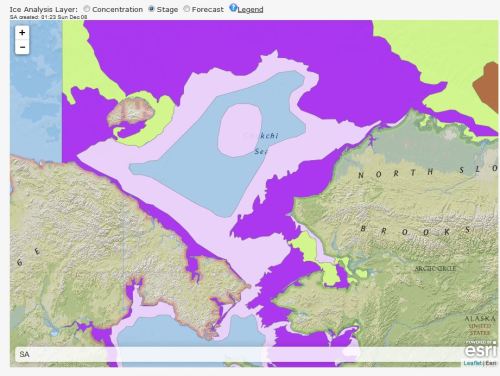Select the Stage ice layer radio
Image resolution: width=500 pixels, height=376 pixels.
click(151, 9)
